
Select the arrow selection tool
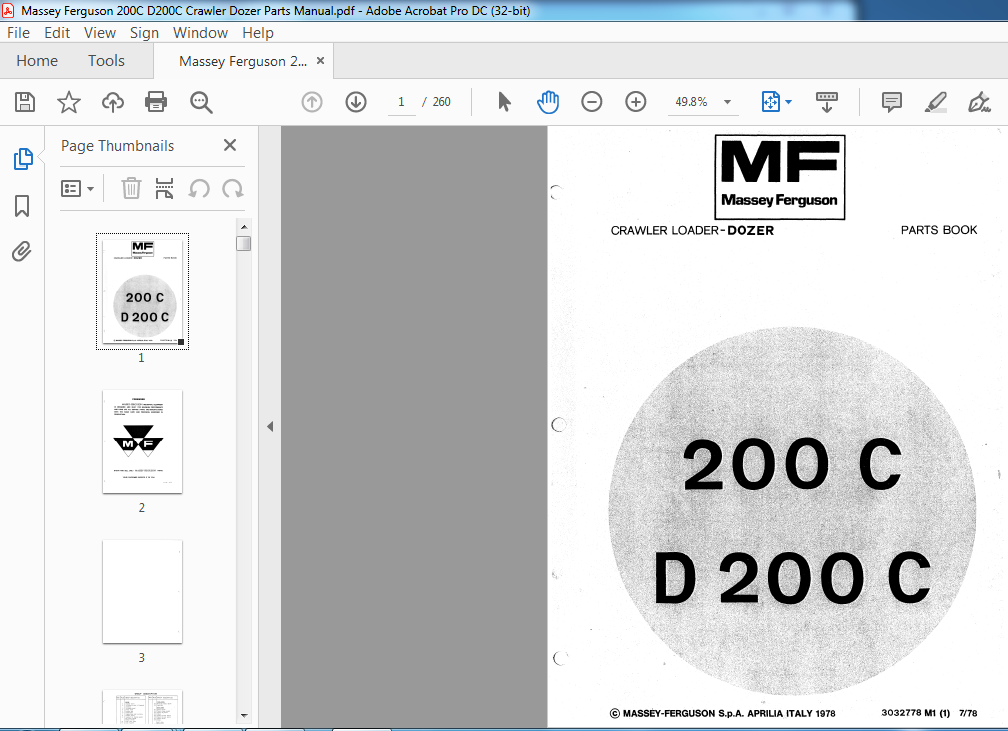pos(505,102)
